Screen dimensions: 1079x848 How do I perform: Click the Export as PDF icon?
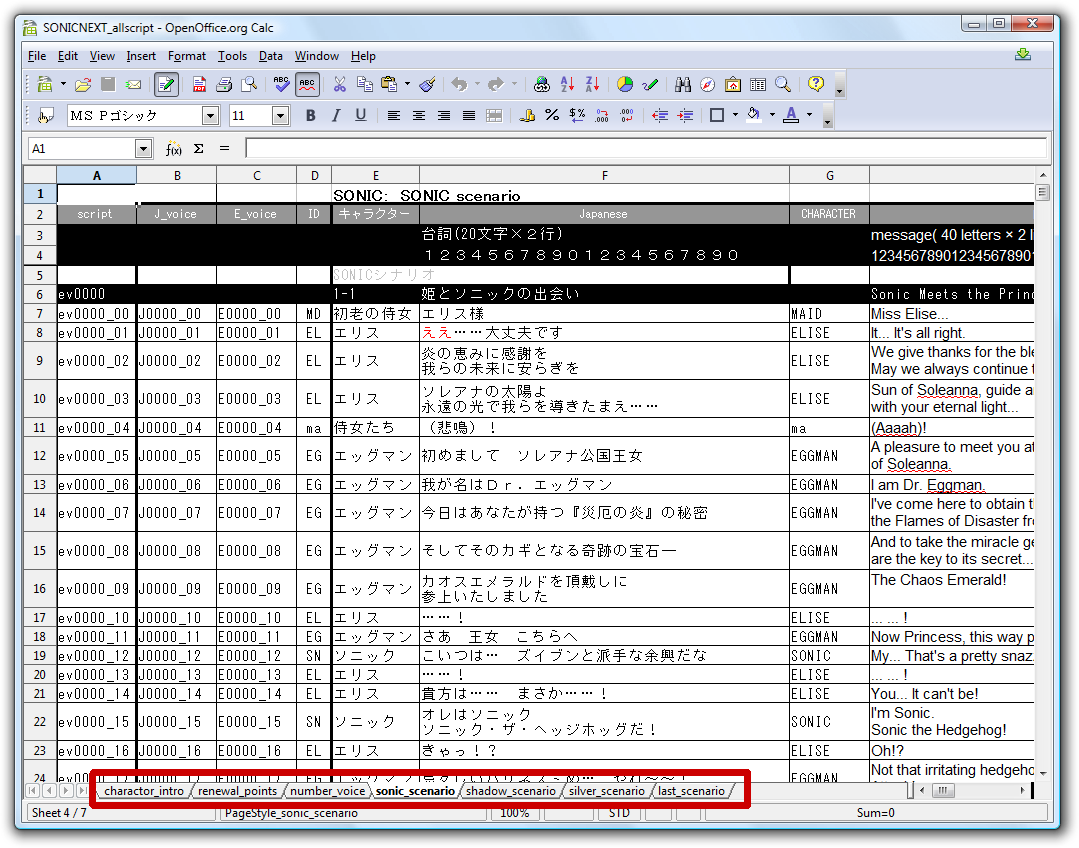(x=200, y=85)
